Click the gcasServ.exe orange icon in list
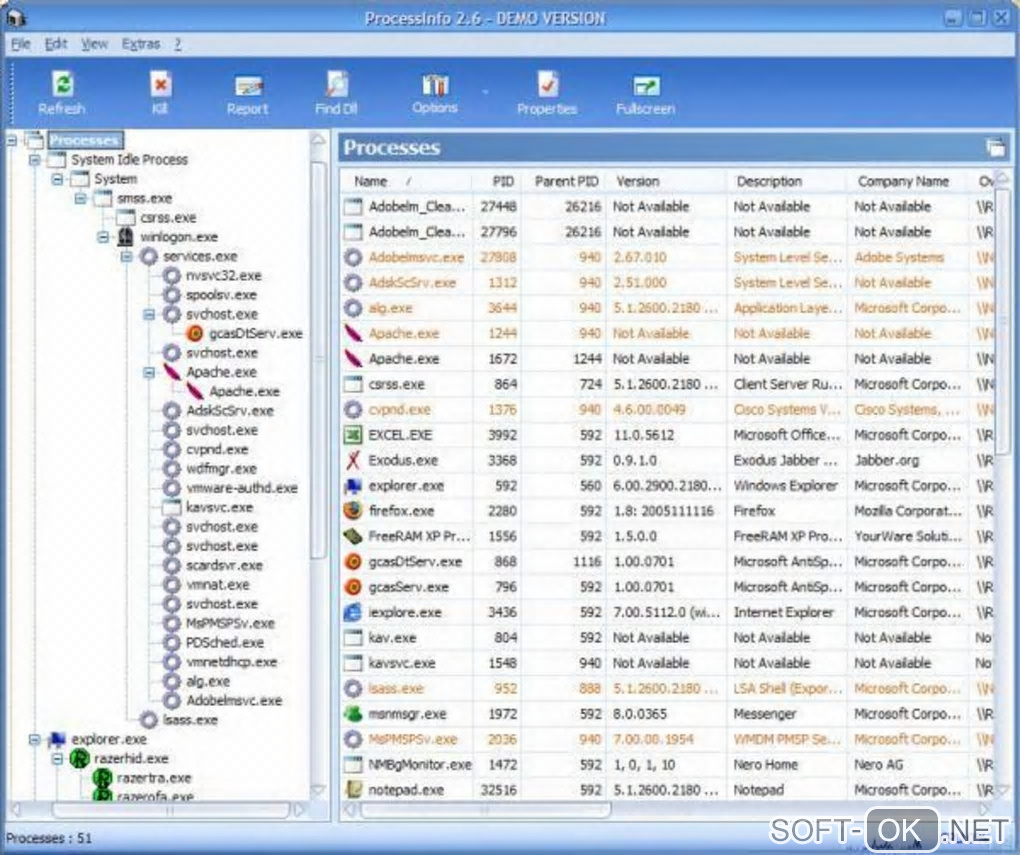1020x855 pixels. click(x=353, y=587)
